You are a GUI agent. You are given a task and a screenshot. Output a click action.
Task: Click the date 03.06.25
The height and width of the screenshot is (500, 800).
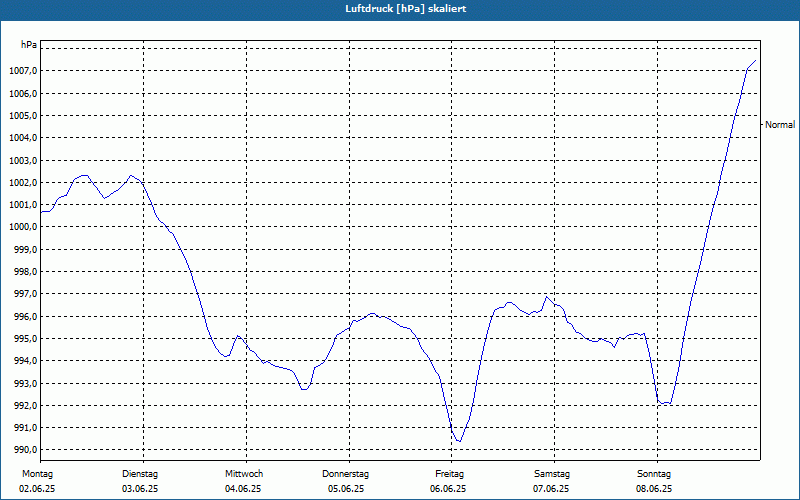[x=140, y=489]
